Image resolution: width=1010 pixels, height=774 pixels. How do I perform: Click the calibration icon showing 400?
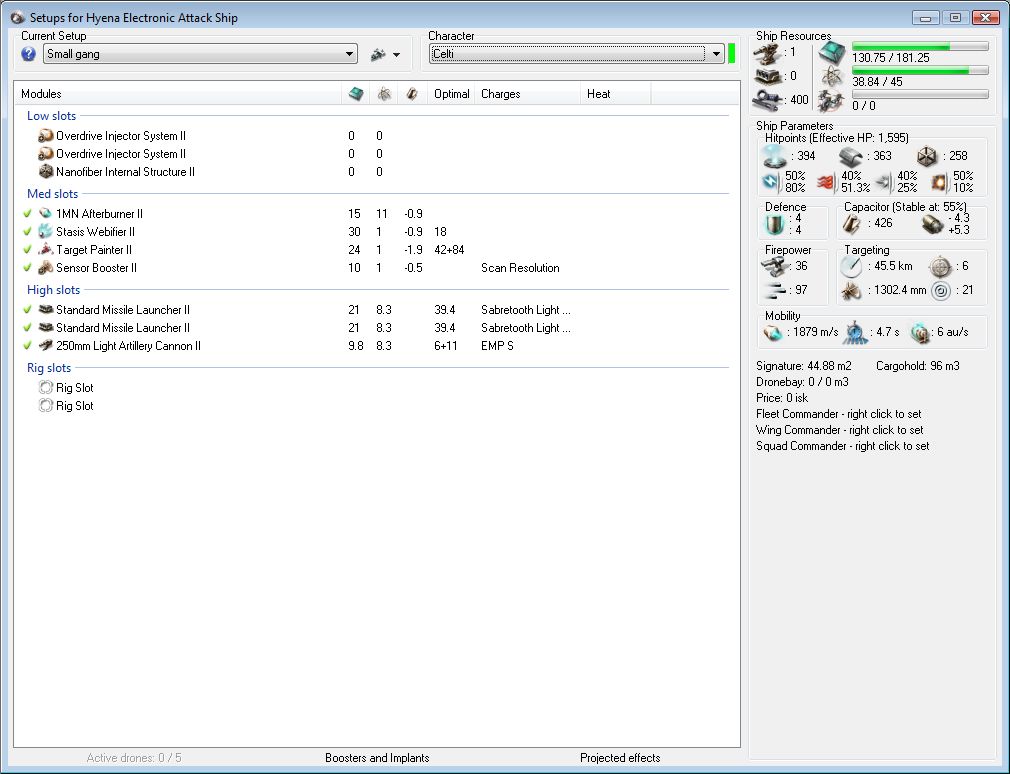coord(768,100)
